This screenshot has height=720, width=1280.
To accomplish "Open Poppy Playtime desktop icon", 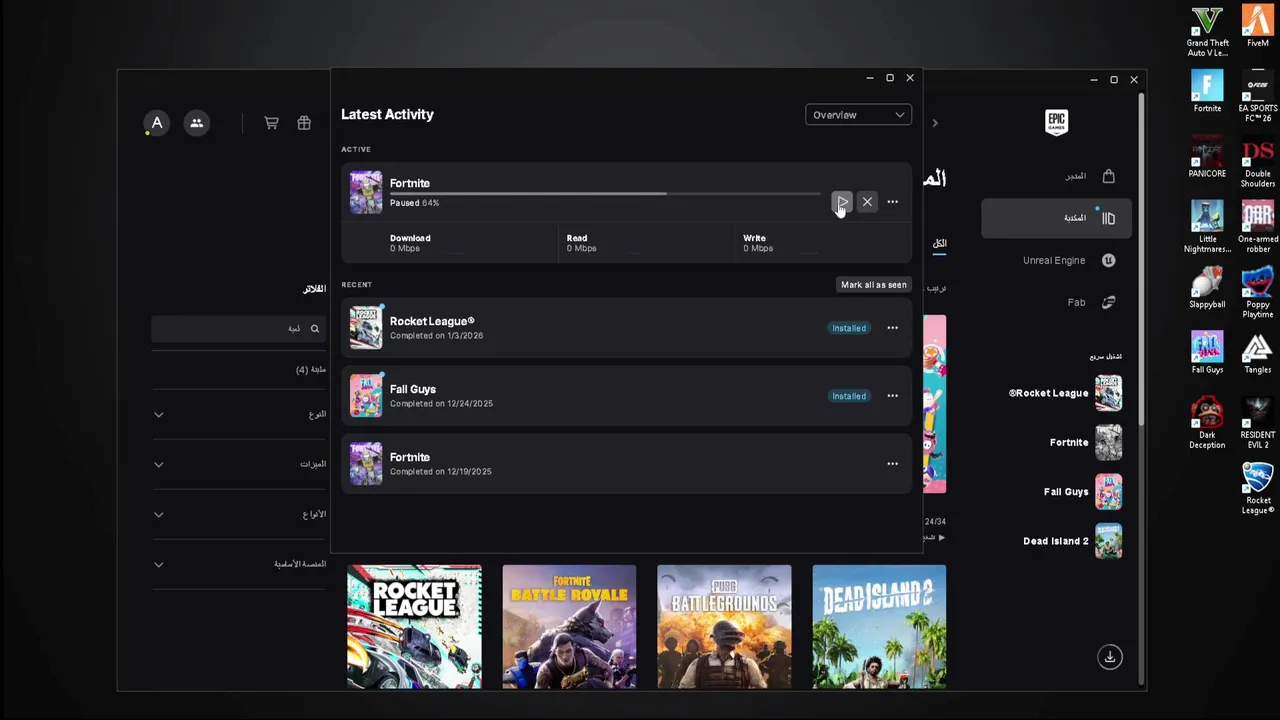I will tap(1257, 293).
